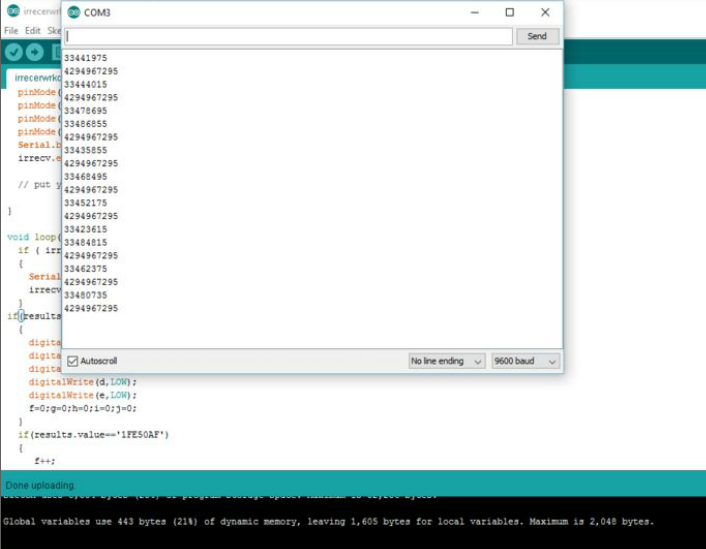
Task: Click the Global variables use 443 bytes console line
Action: (x=328, y=522)
